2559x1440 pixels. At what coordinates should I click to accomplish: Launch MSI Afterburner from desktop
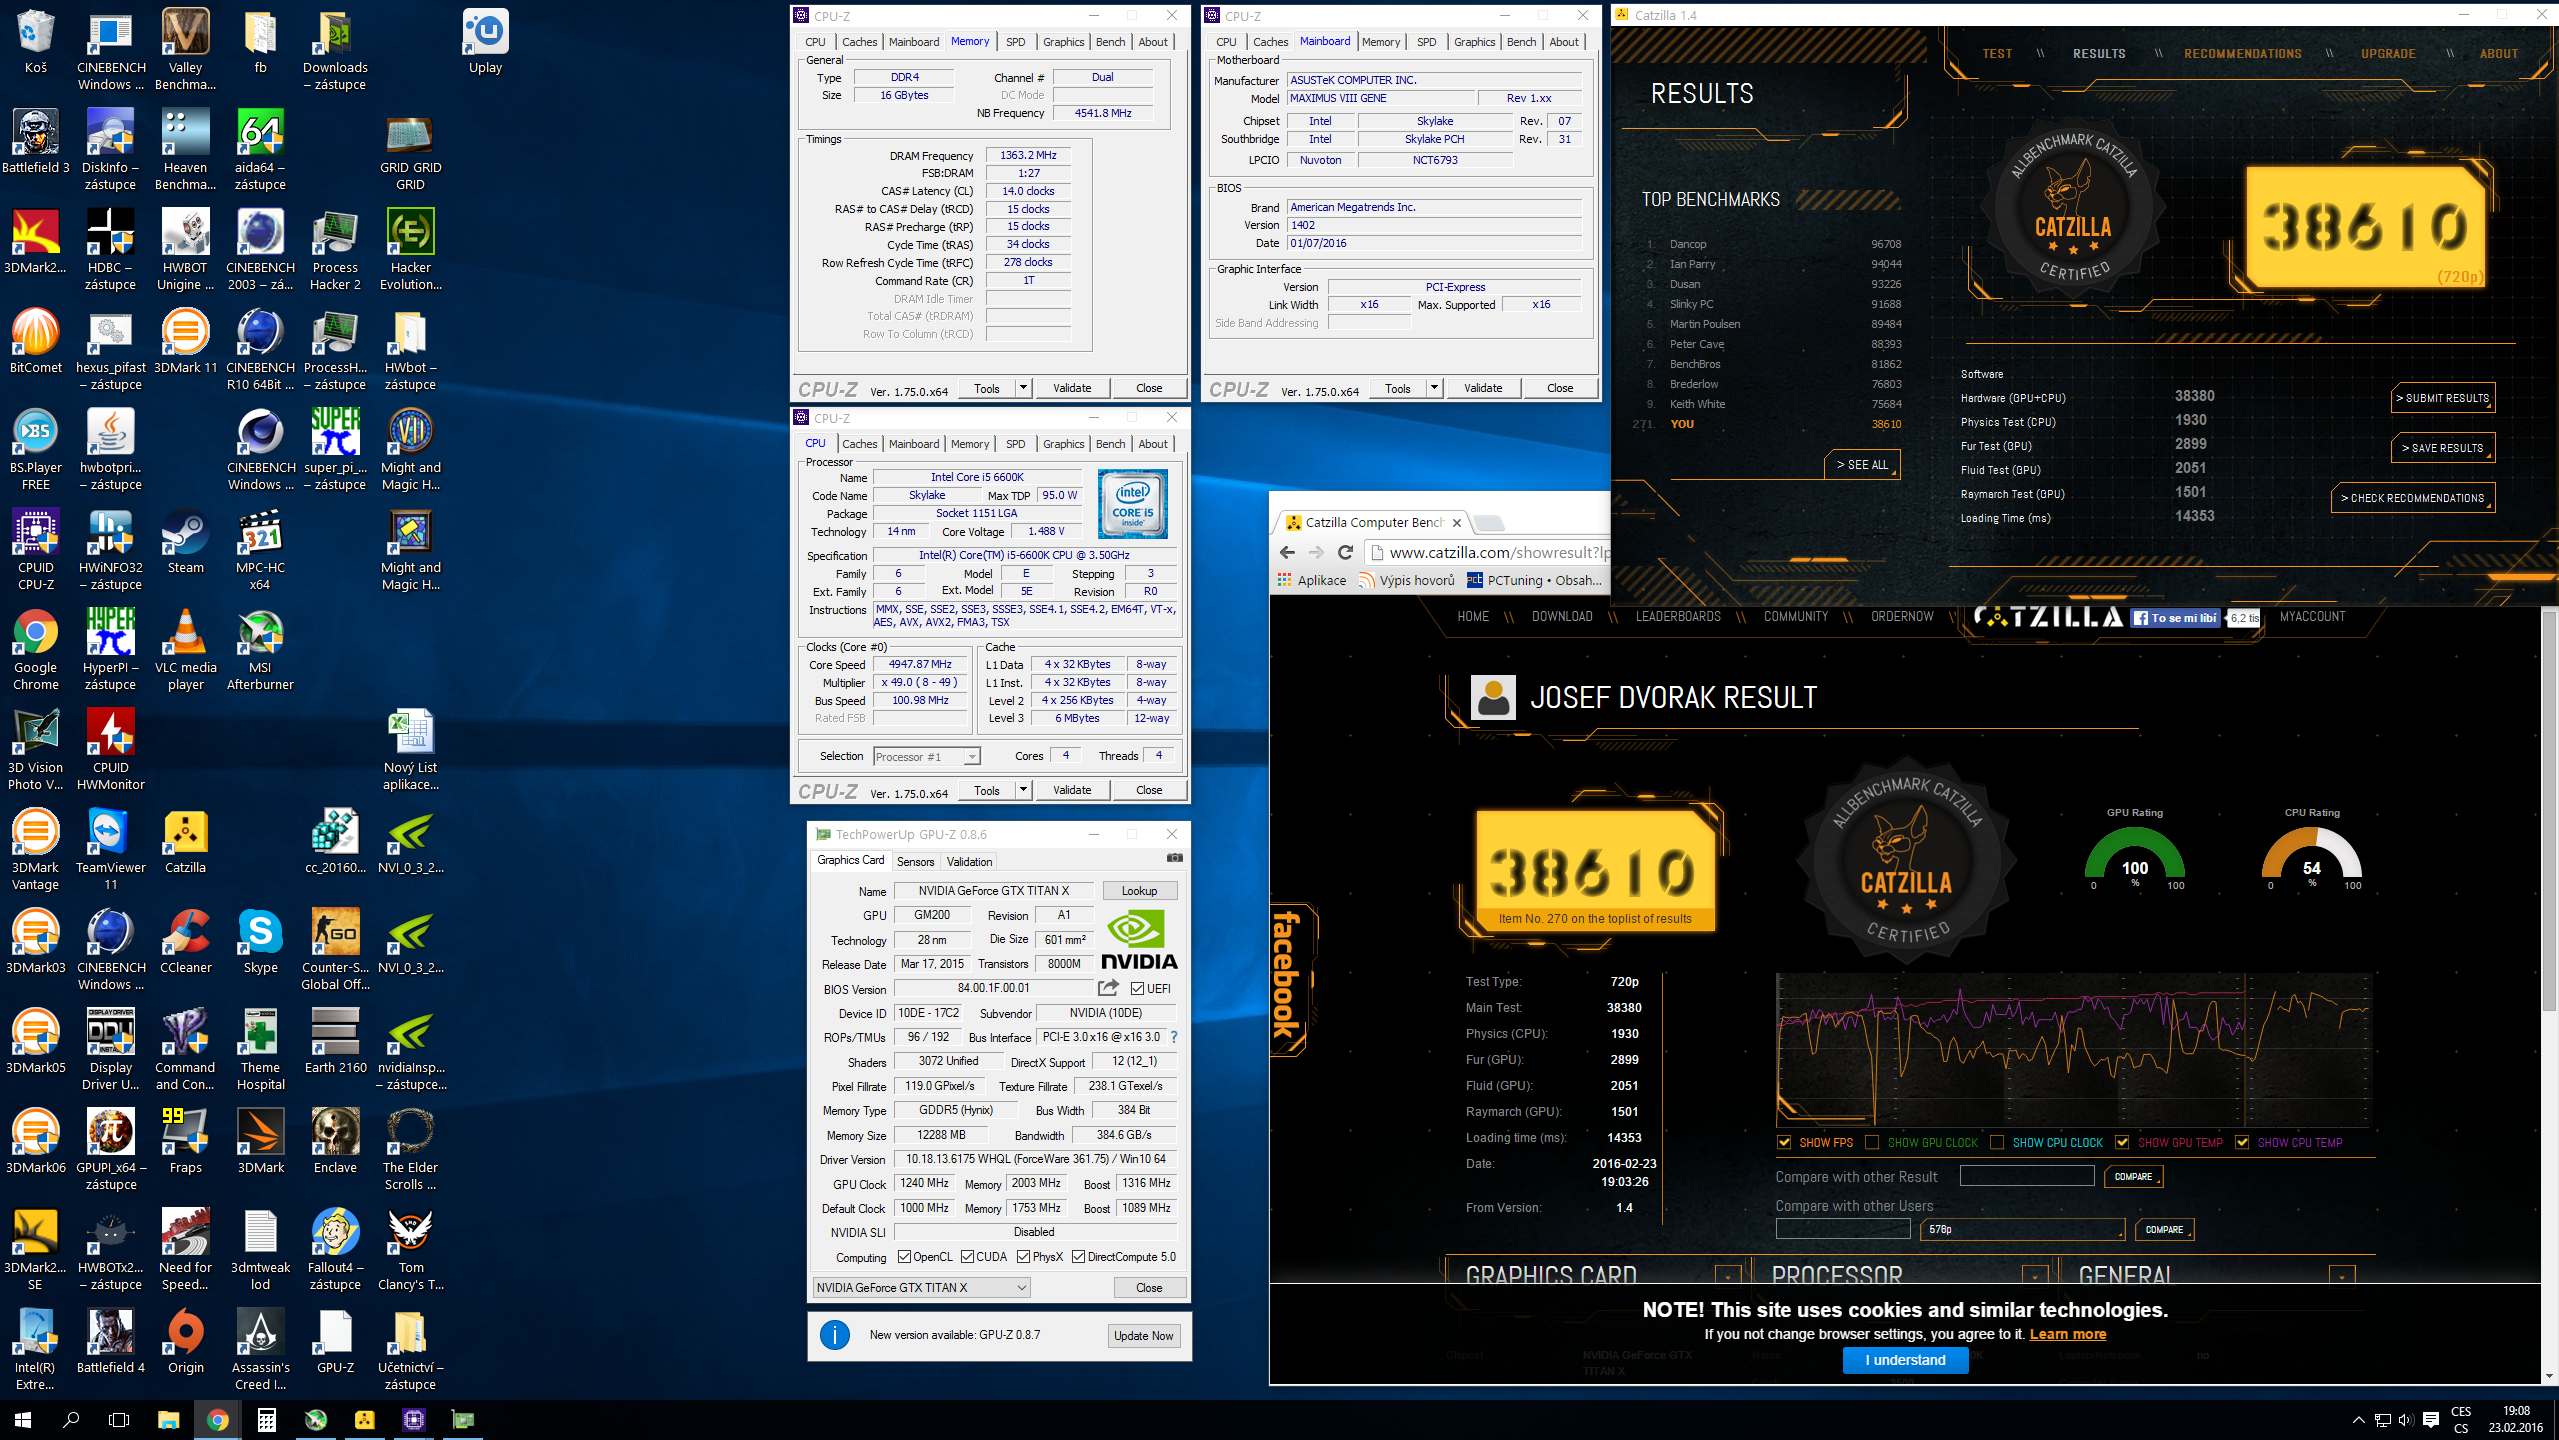(260, 651)
